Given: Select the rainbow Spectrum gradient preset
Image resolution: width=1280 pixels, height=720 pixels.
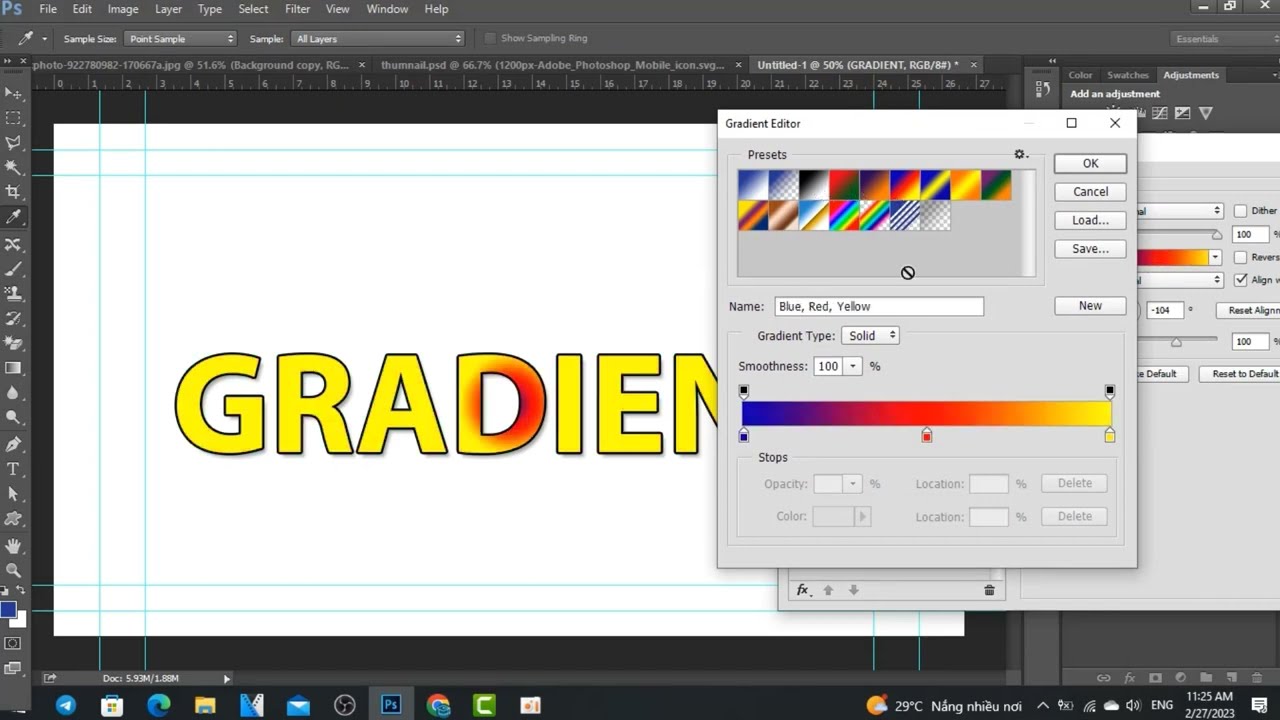Looking at the screenshot, I should pos(844,216).
